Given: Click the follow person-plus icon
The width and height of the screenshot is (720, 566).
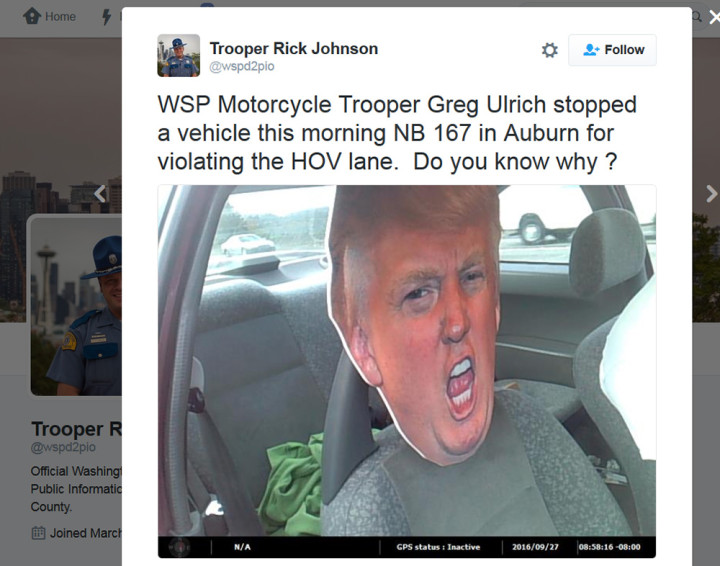Looking at the screenshot, I should pos(591,50).
